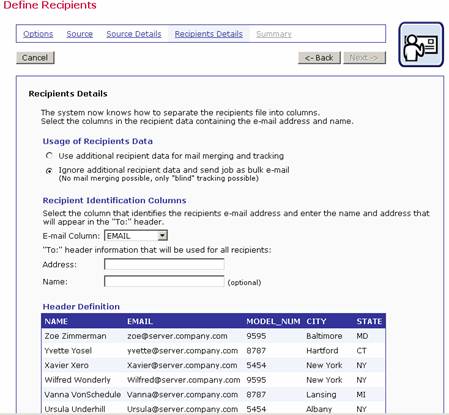Click the MODEL_NUM column header
This screenshot has width=449, height=415.
pyautogui.click(x=273, y=321)
